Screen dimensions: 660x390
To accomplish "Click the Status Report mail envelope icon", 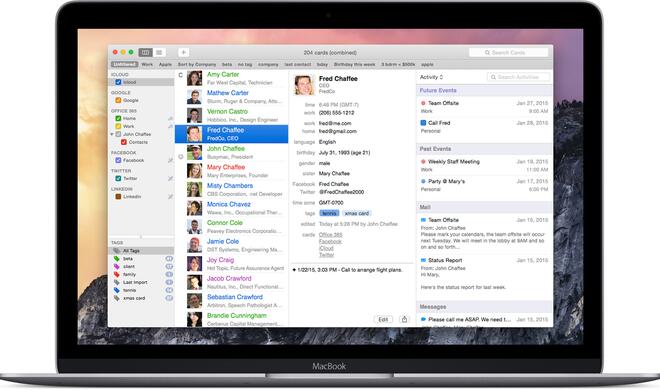I will 423,260.
